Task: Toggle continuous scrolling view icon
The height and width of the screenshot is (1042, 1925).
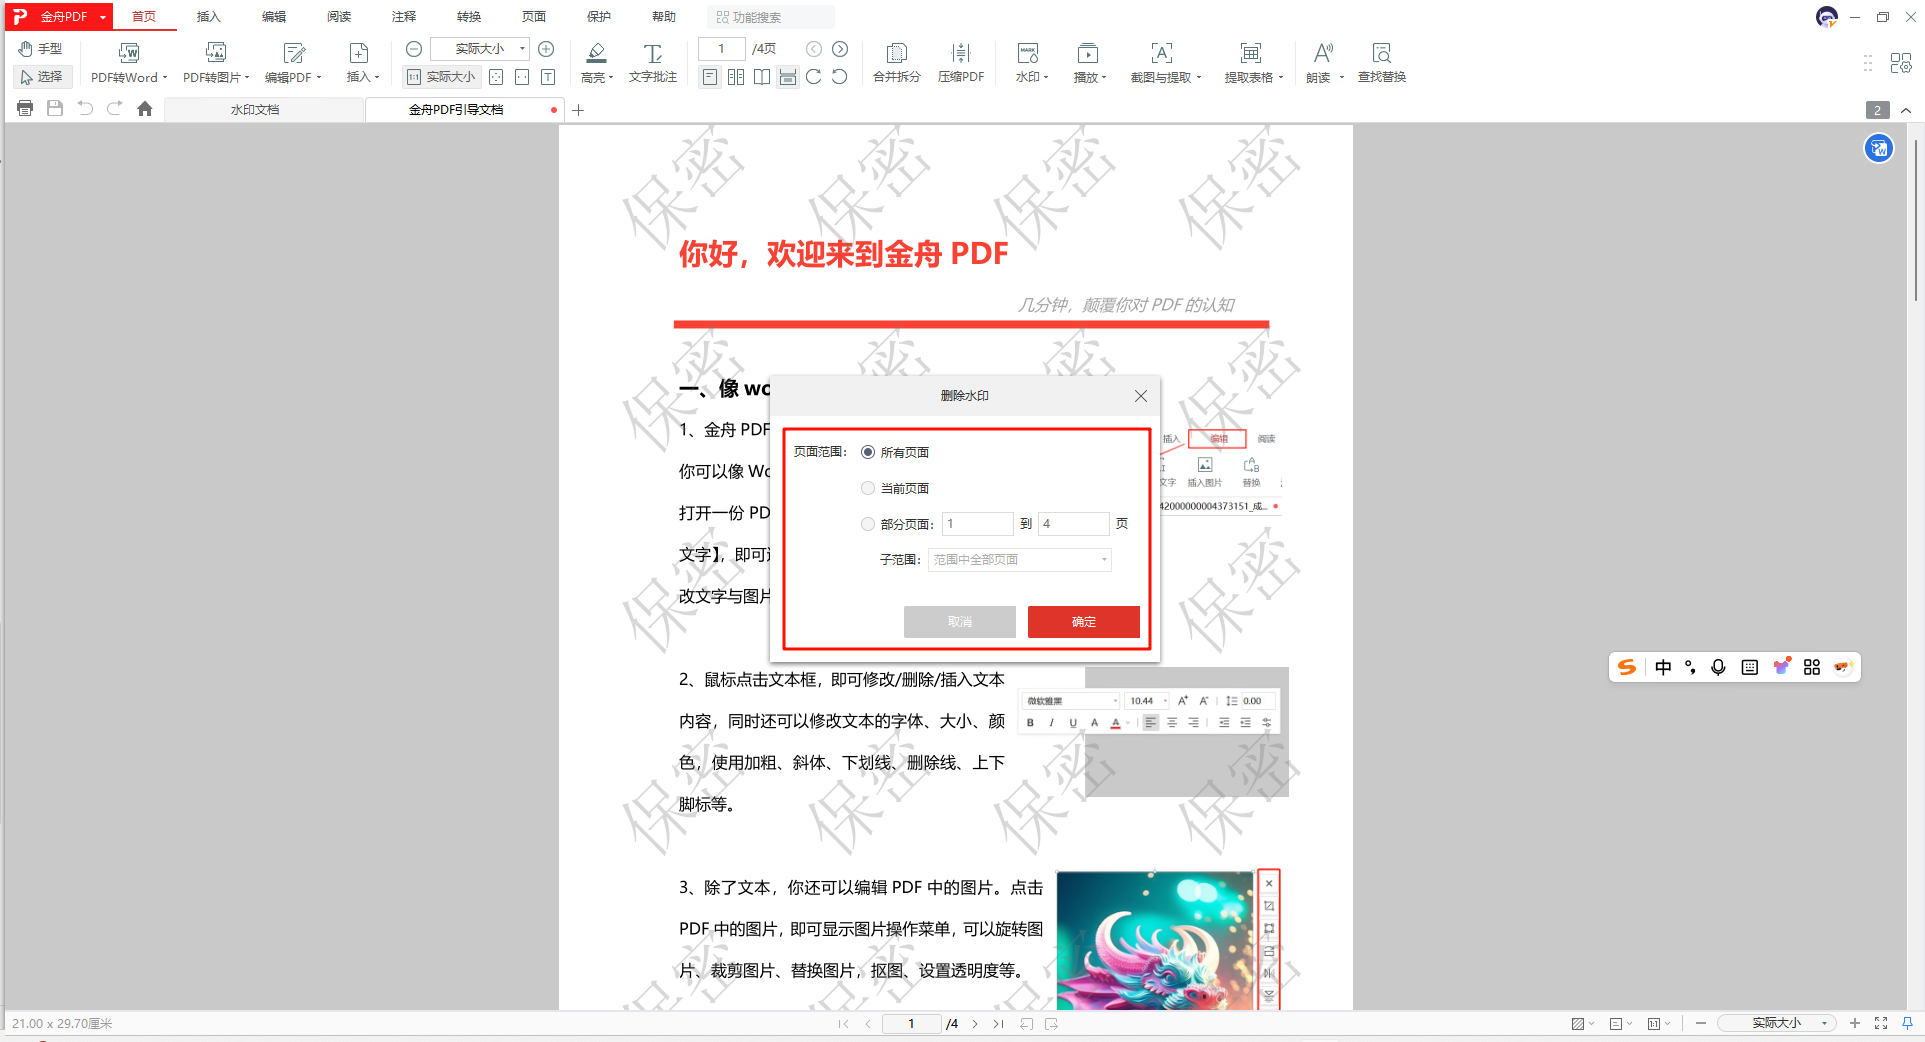Action: tap(788, 77)
